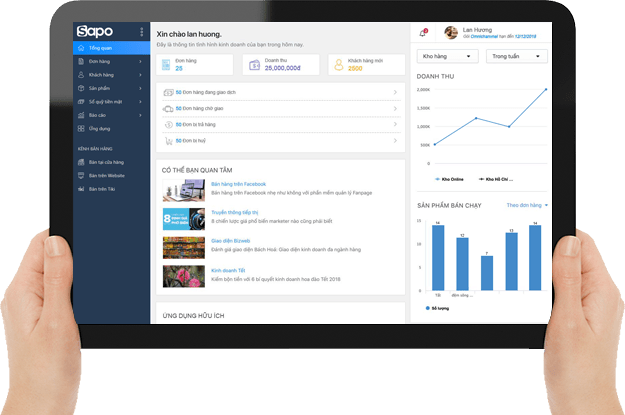Open the Theo đơn hàng filter dropdown
The width and height of the screenshot is (625, 415).
click(527, 205)
